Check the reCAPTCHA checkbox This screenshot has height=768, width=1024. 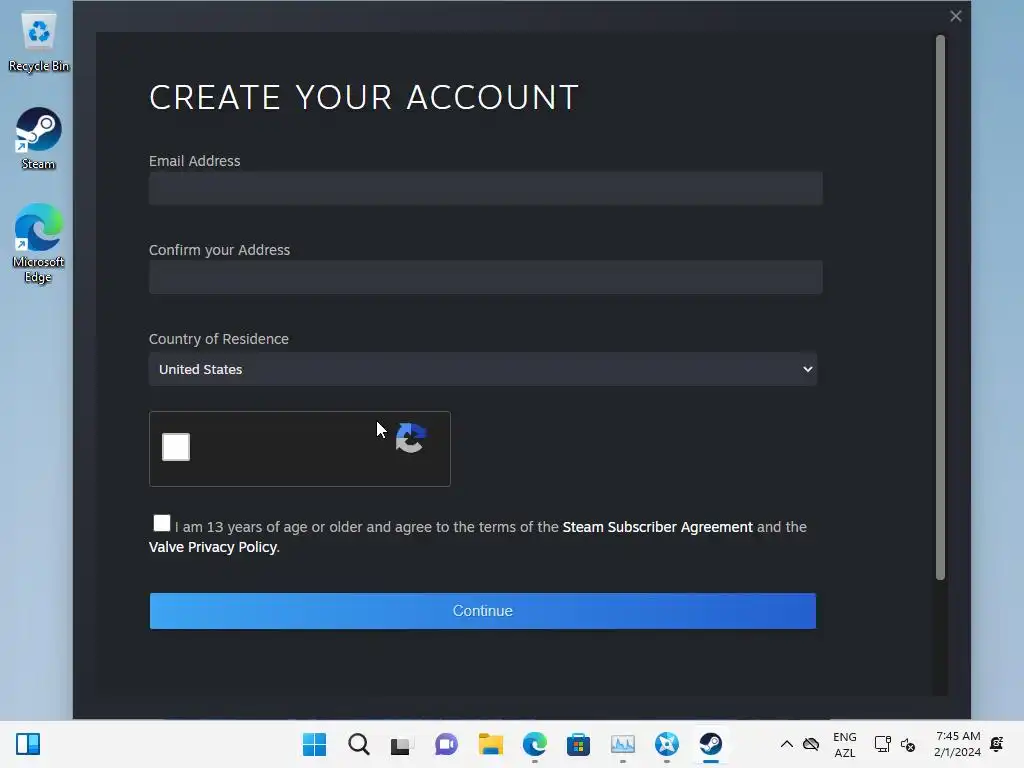176,447
